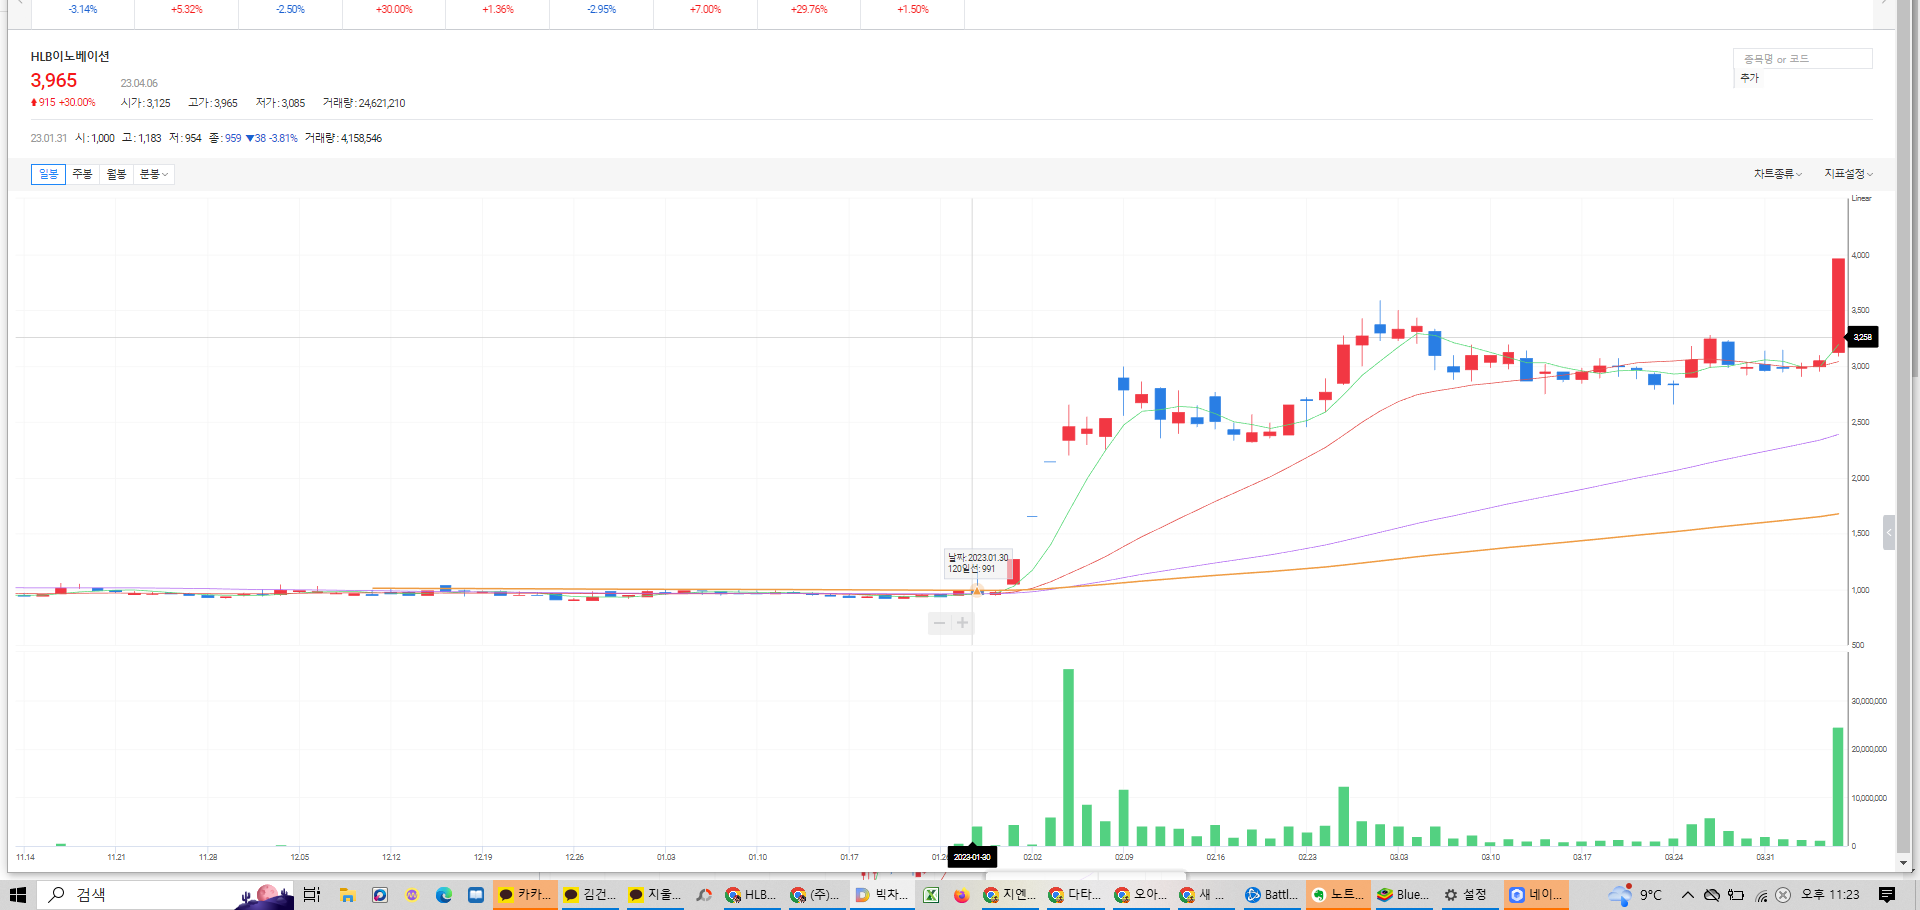Open the chart type (차트종류) dropdown
Image resolution: width=1920 pixels, height=910 pixels.
[x=1777, y=174]
